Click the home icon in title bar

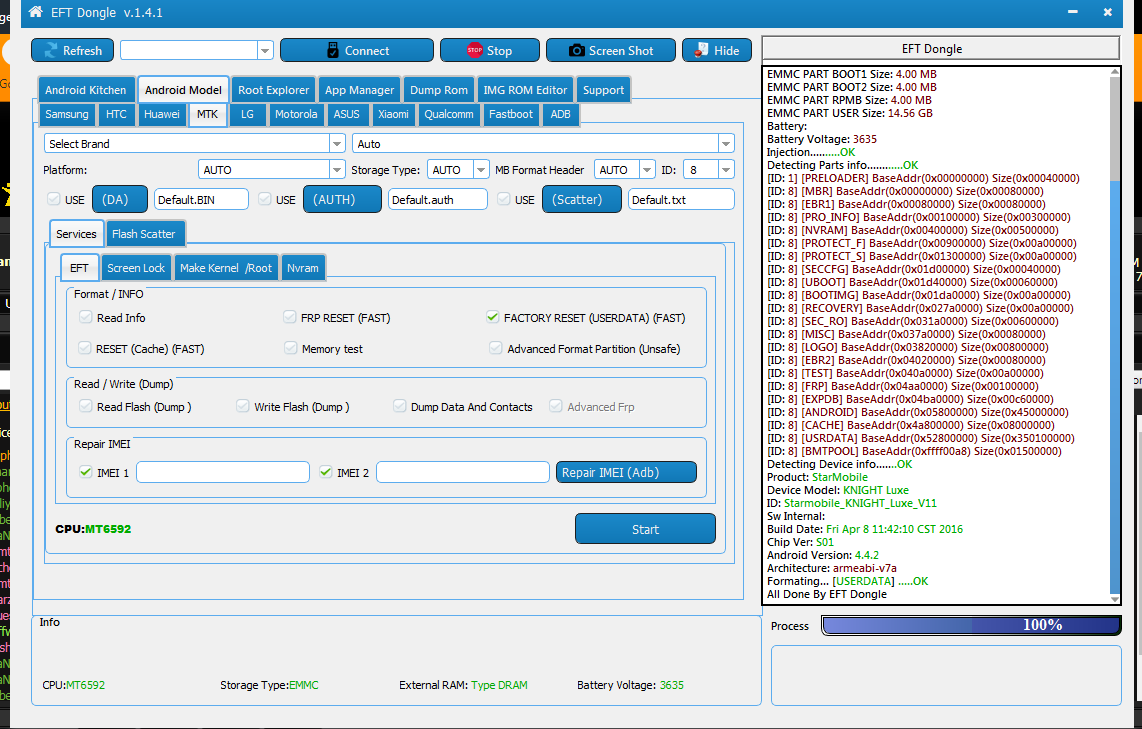point(35,12)
